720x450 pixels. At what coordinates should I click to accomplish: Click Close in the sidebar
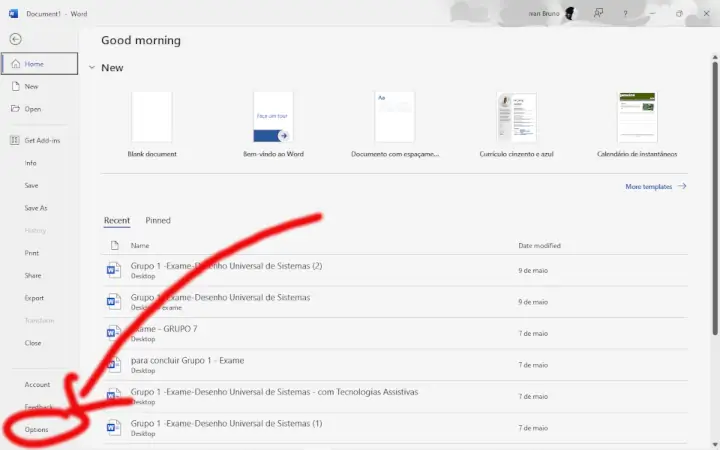pos(33,343)
